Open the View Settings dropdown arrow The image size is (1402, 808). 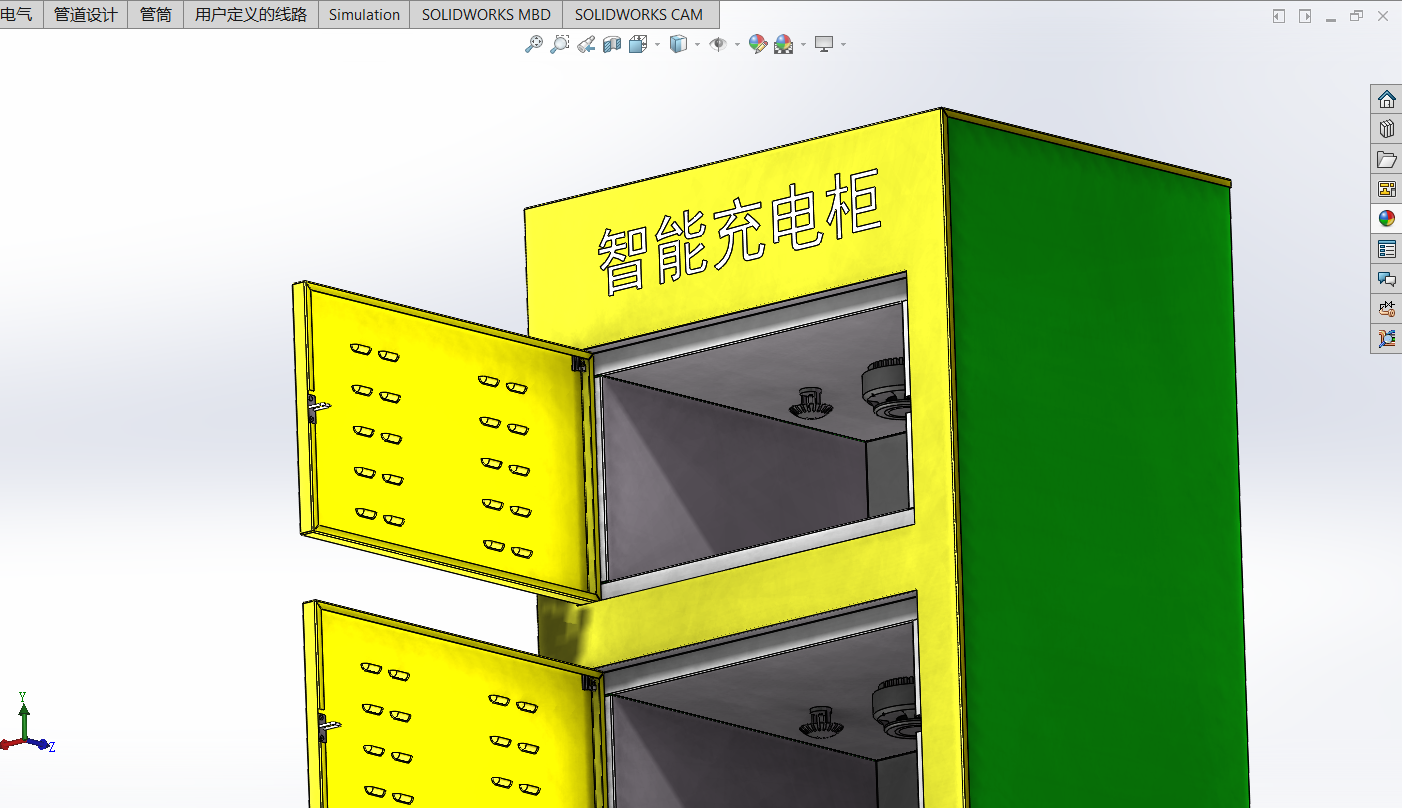[843, 44]
